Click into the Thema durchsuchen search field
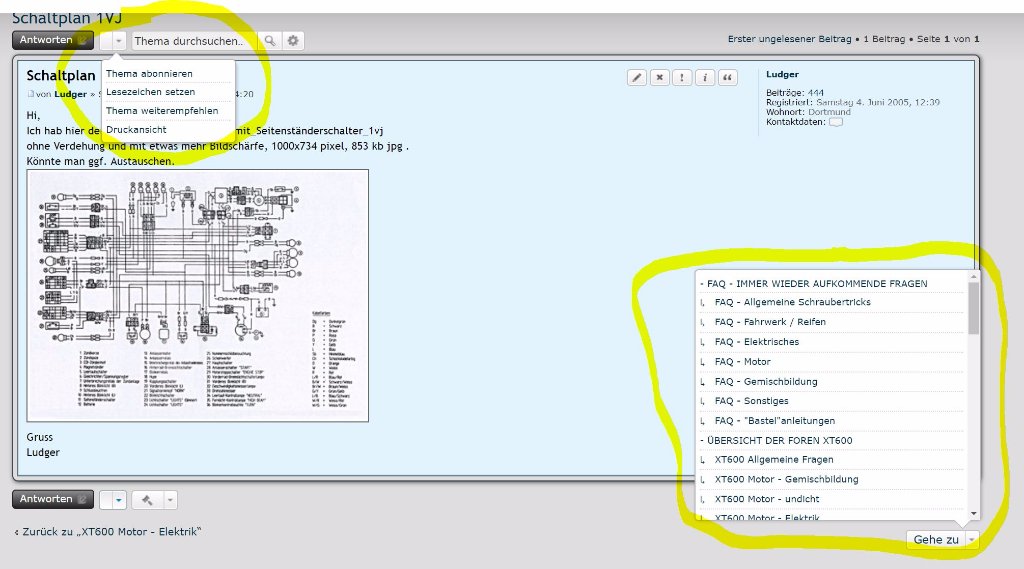This screenshot has width=1024, height=569. [193, 41]
